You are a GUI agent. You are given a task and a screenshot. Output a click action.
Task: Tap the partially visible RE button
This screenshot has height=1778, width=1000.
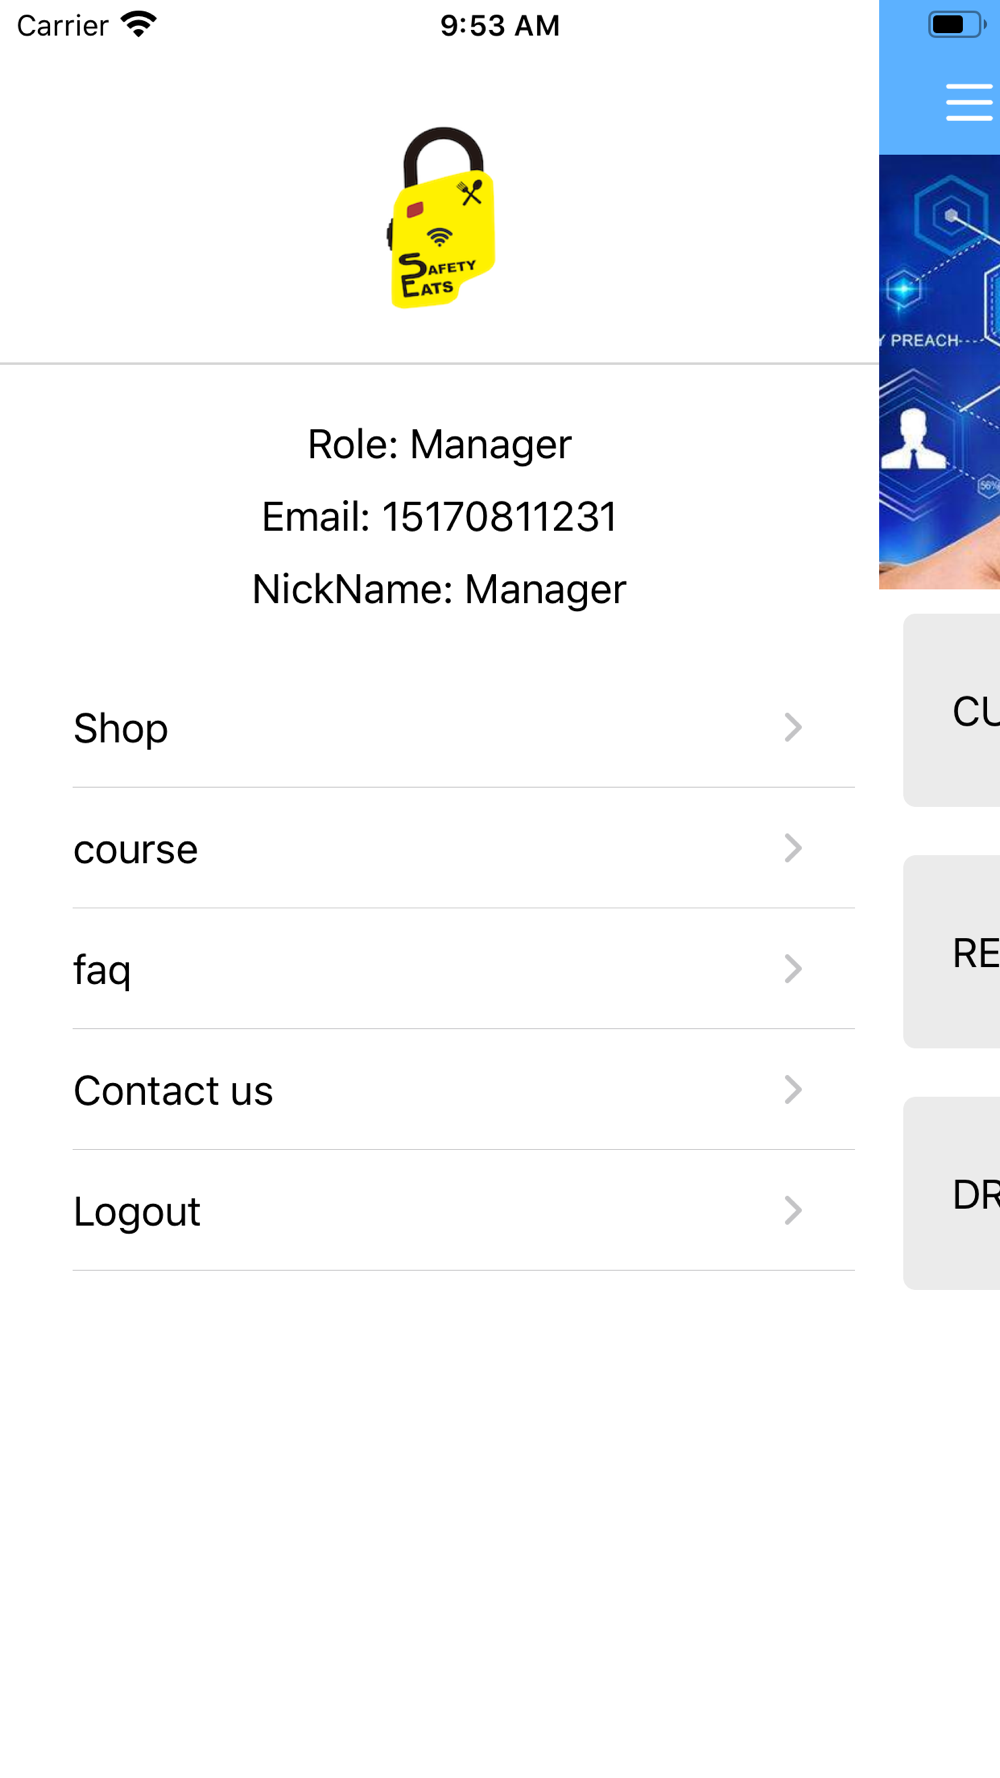point(952,952)
